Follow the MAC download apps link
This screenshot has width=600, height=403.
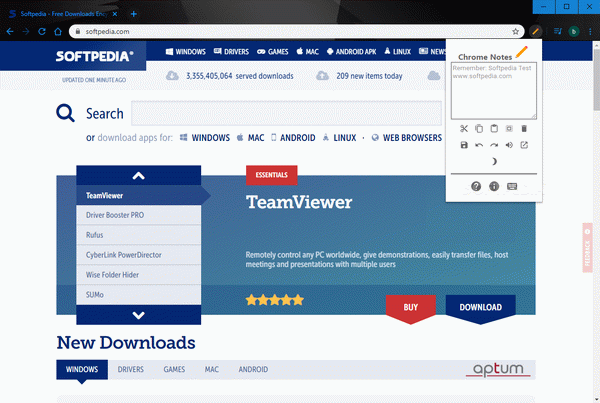click(251, 138)
